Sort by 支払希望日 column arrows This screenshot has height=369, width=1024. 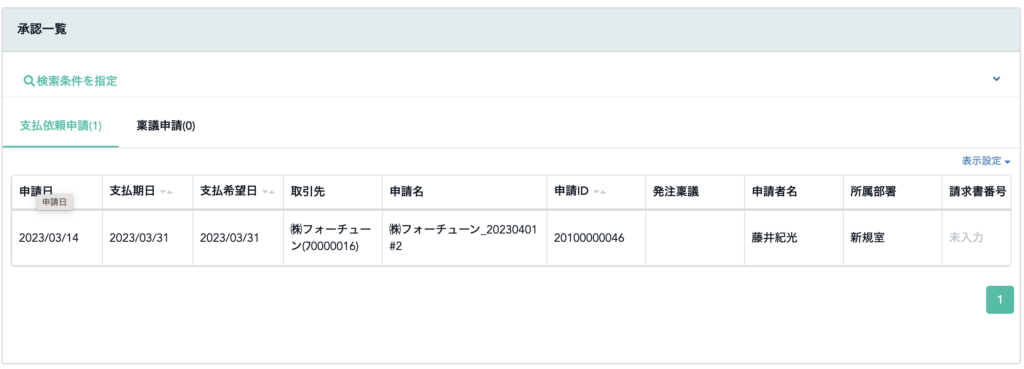267,192
